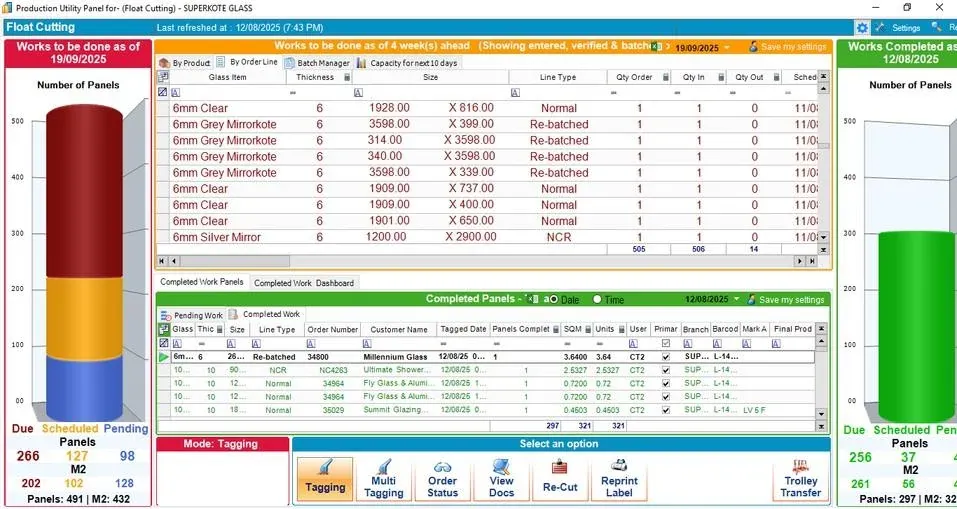Click the lock icon on Qty In column
This screenshot has width=957, height=509.
coord(721,78)
